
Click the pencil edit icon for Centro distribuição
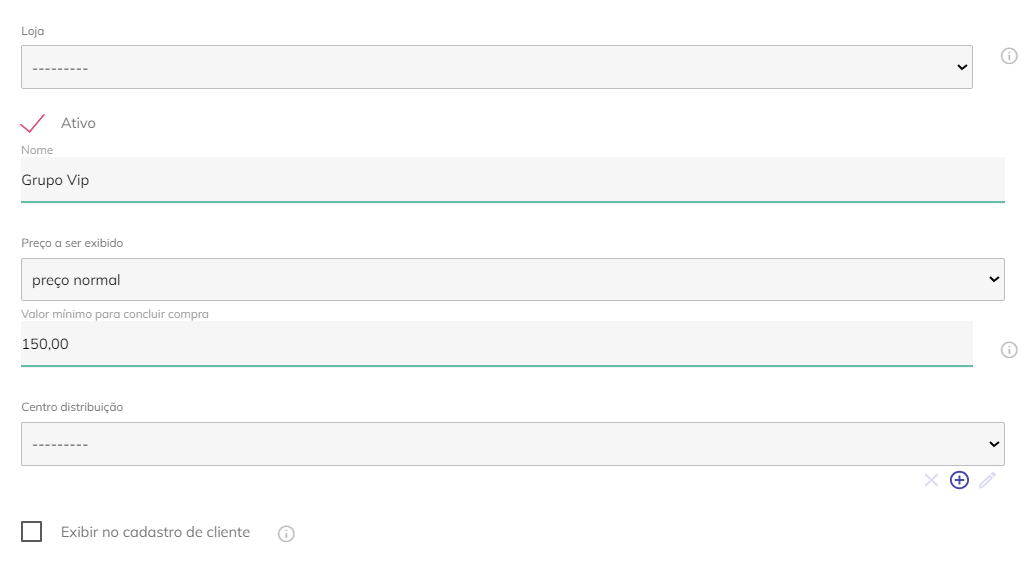tap(988, 480)
